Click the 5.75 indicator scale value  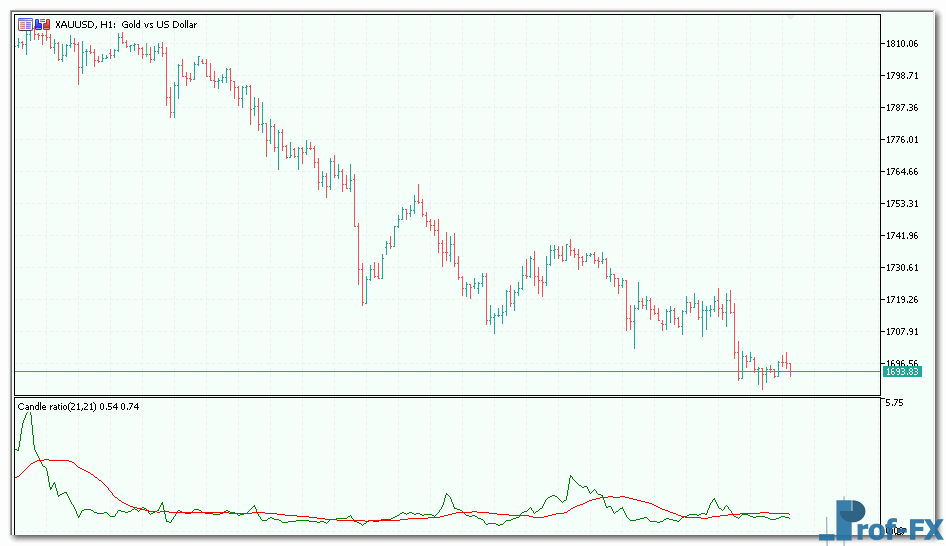coord(893,403)
